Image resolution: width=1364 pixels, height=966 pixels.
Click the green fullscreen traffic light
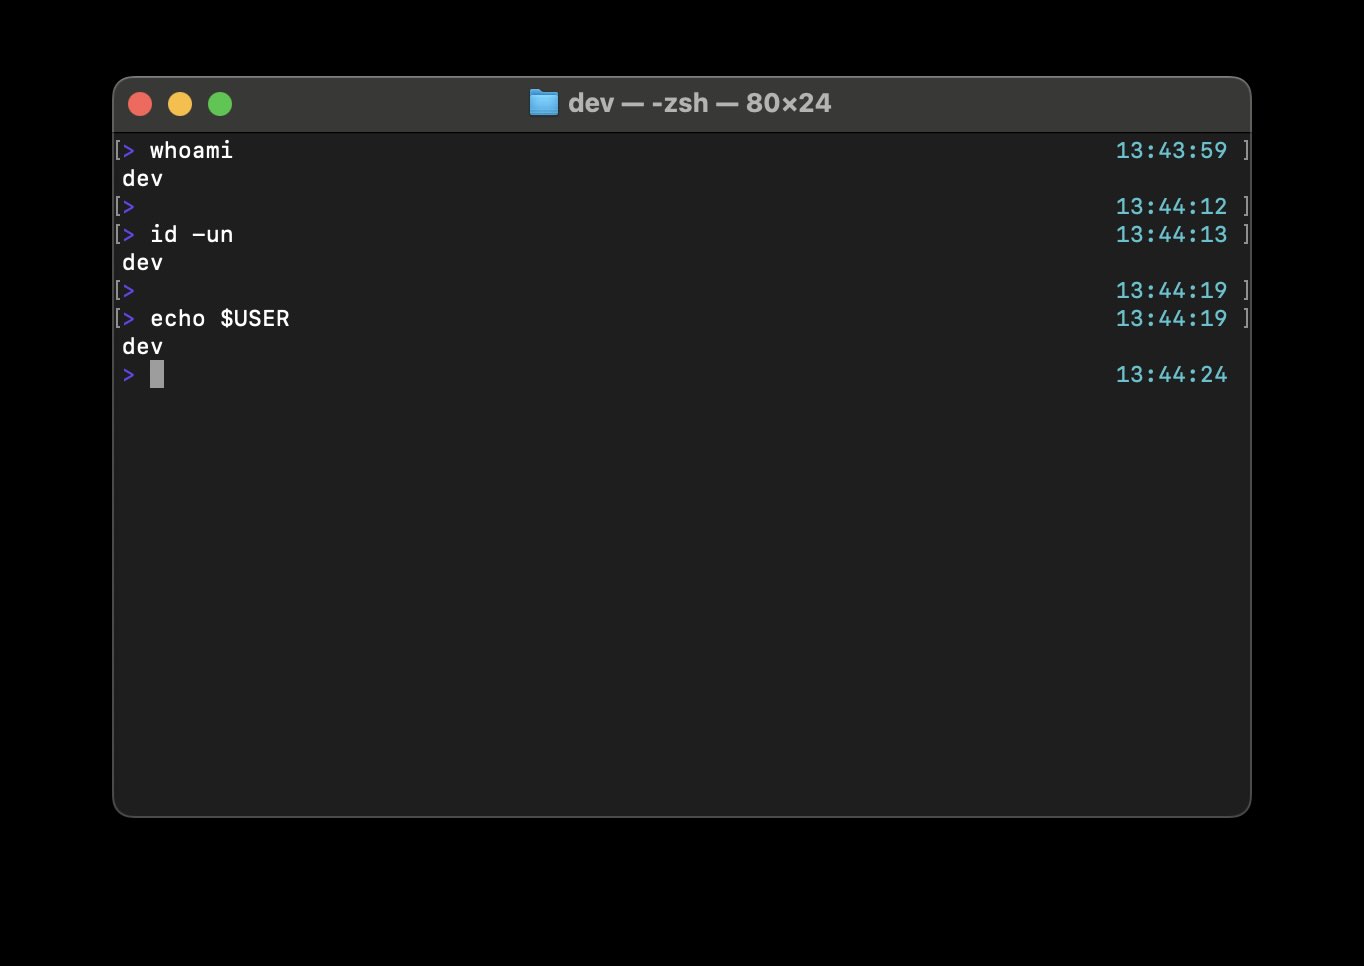(219, 103)
